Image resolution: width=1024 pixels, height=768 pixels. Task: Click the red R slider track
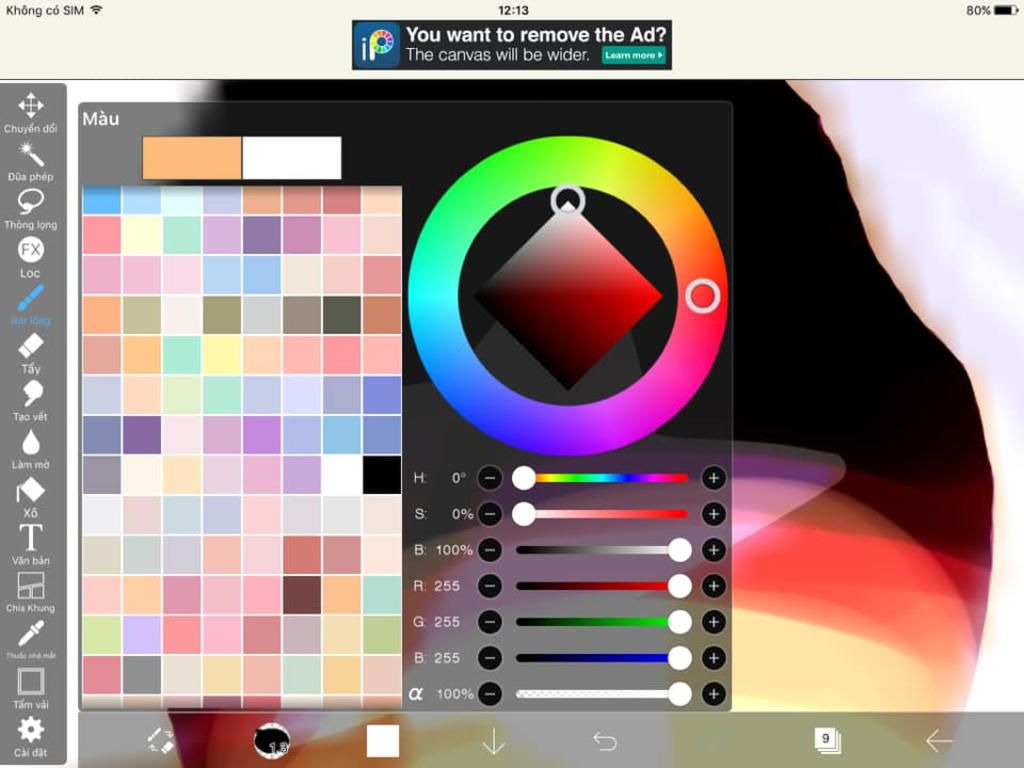(602, 586)
